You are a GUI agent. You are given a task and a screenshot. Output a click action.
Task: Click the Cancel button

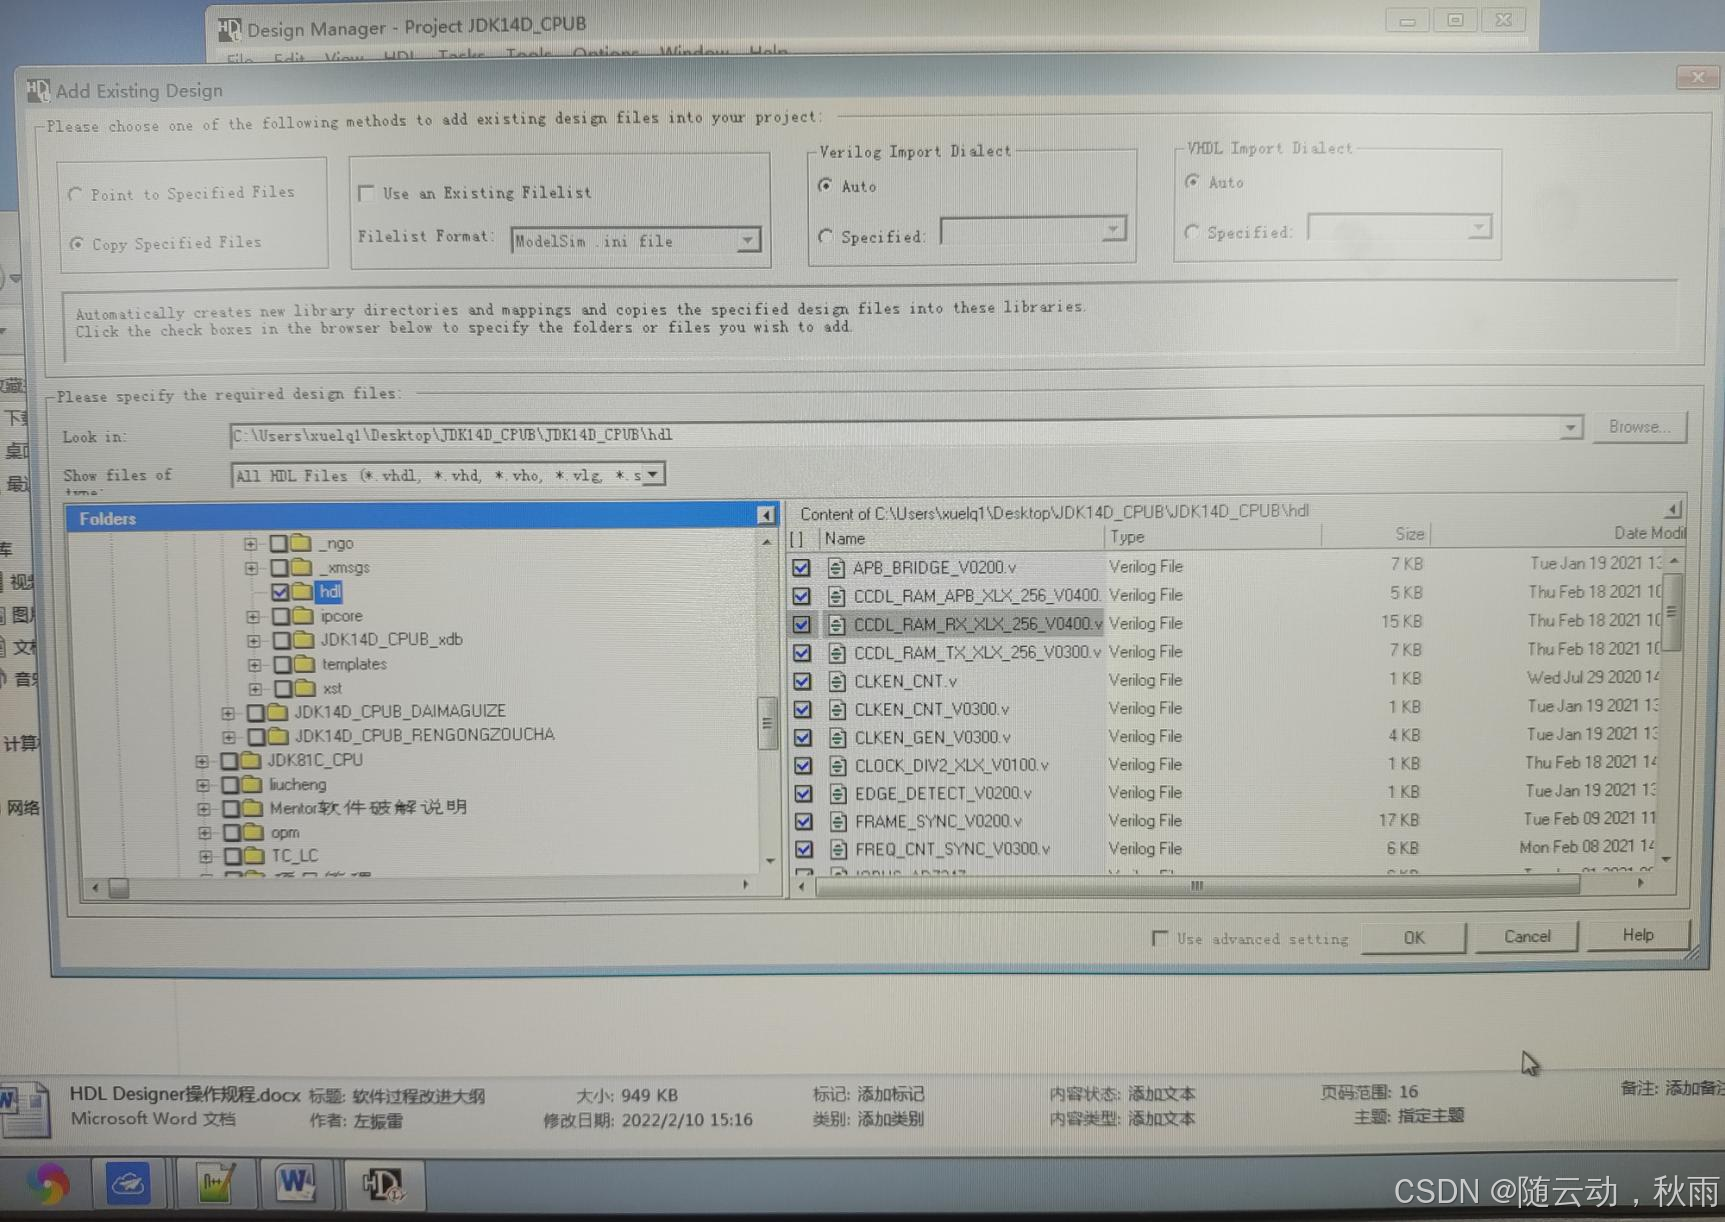1527,937
